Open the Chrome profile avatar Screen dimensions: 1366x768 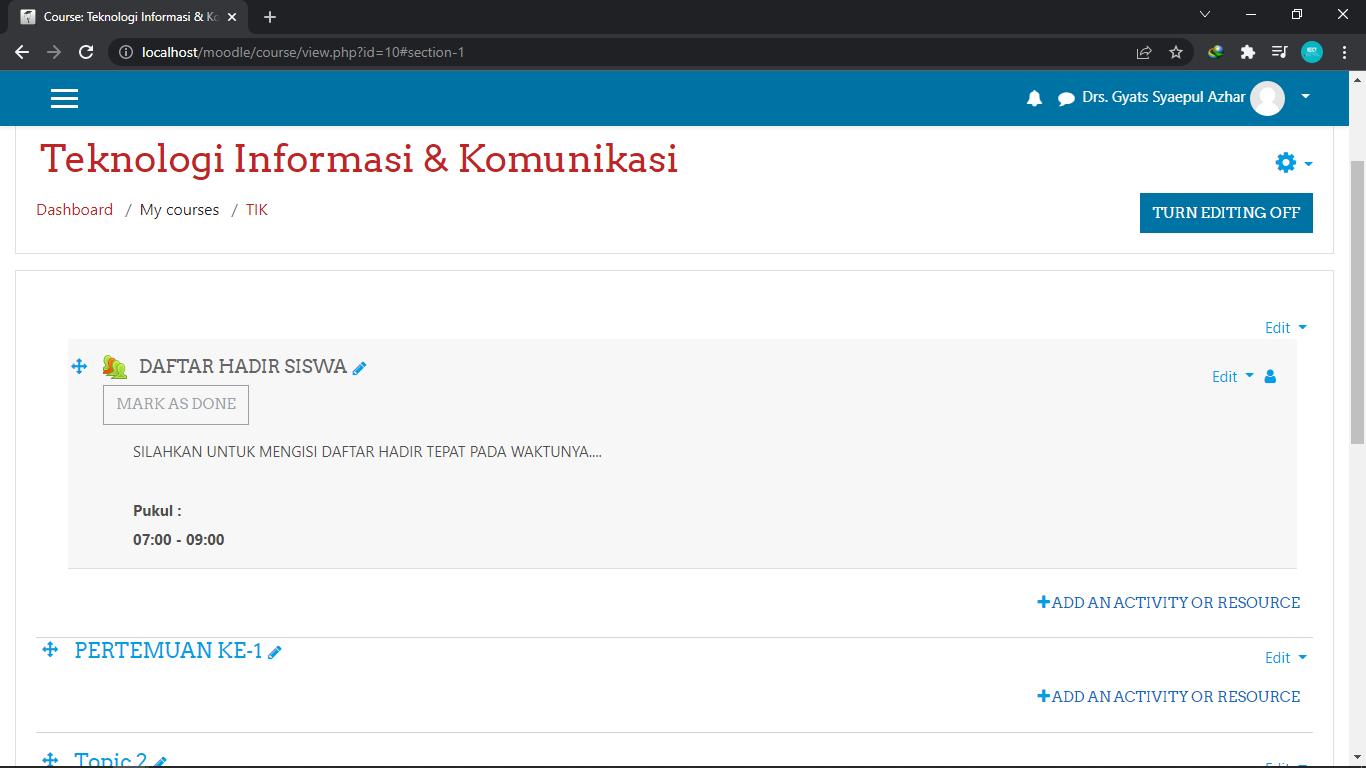tap(1311, 52)
